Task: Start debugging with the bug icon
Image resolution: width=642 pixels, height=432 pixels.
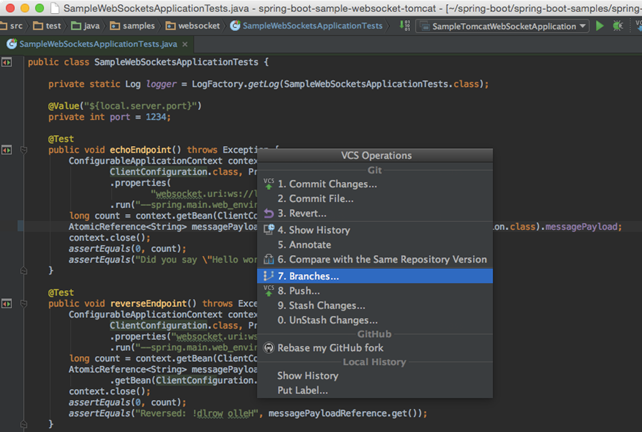Action: [618, 26]
